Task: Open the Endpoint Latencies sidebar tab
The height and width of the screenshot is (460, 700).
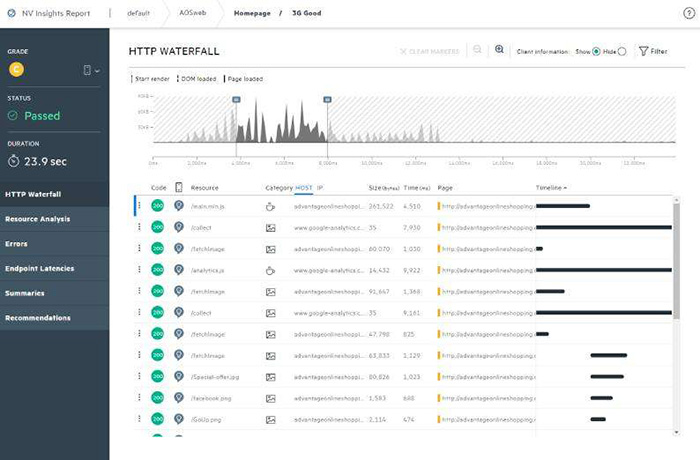Action: click(x=54, y=268)
